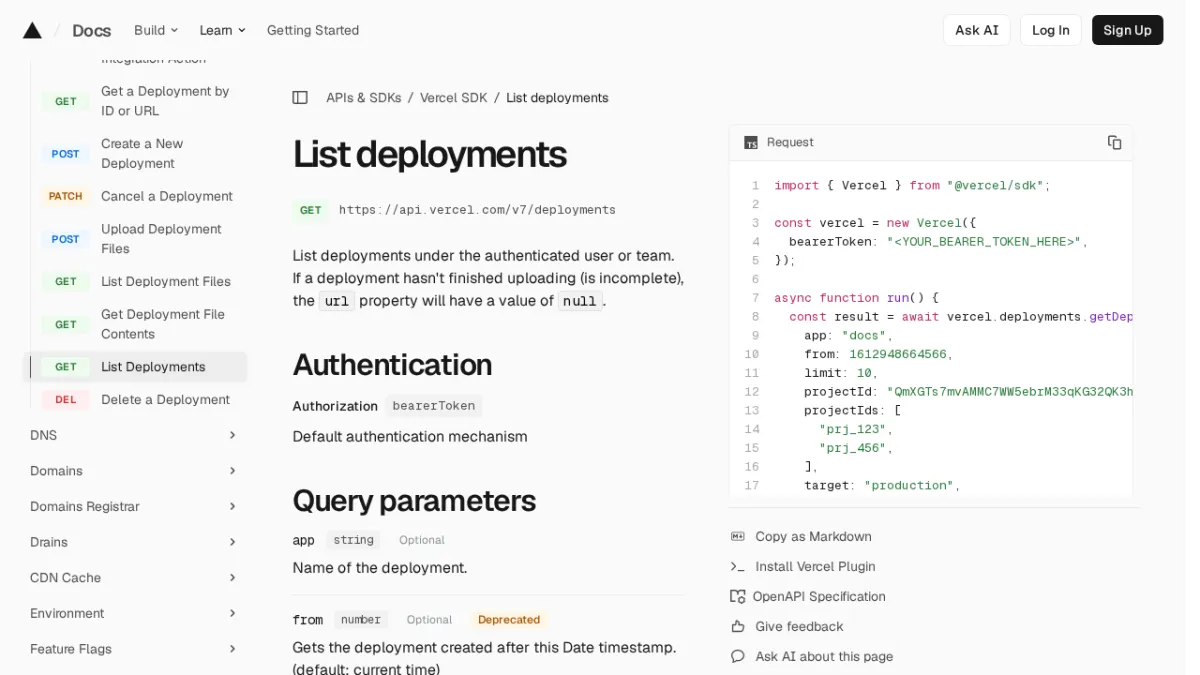Expand the Environment sidebar section
This screenshot has width=1200, height=675.
[134, 614]
